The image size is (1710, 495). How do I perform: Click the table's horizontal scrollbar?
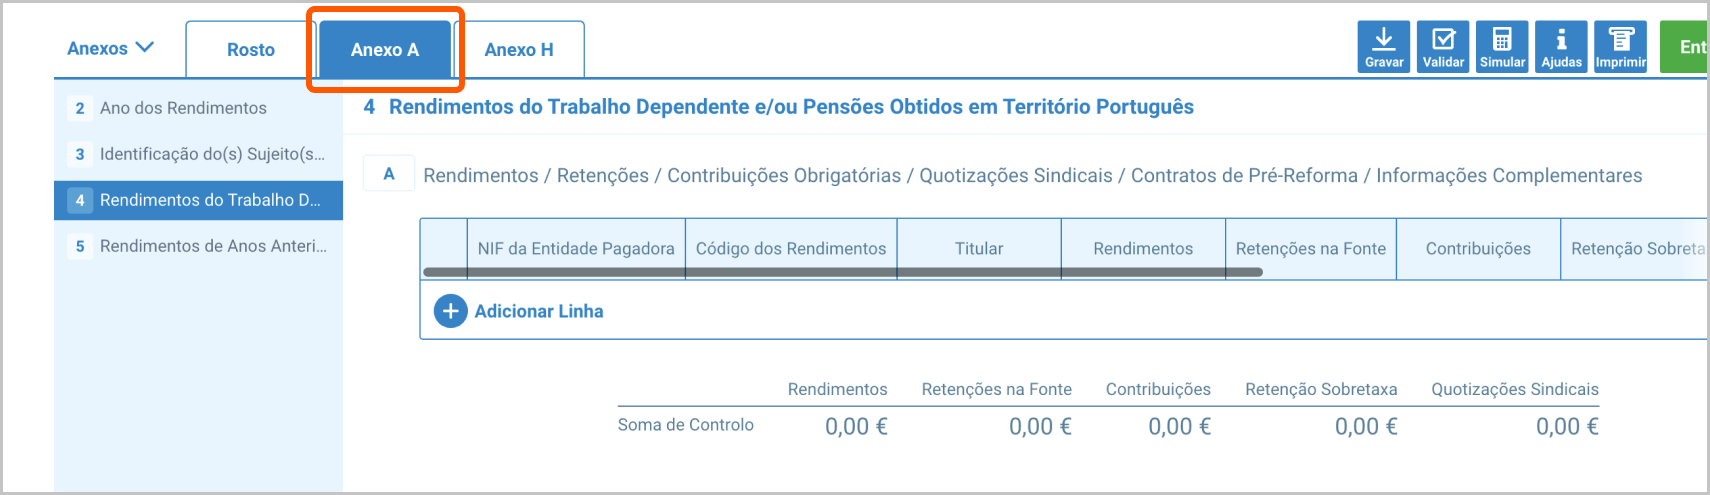tap(842, 272)
